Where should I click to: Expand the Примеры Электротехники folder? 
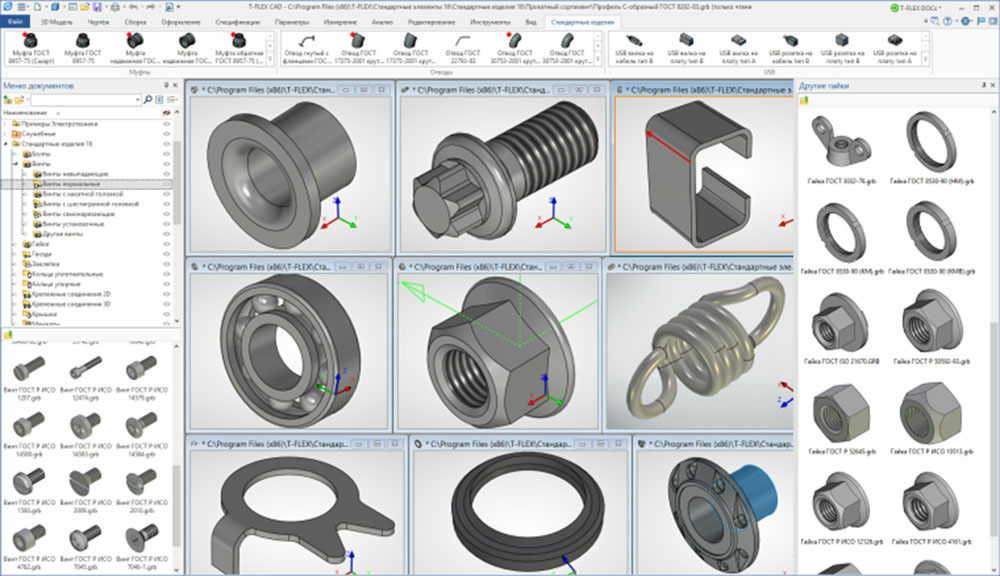(x=7, y=123)
